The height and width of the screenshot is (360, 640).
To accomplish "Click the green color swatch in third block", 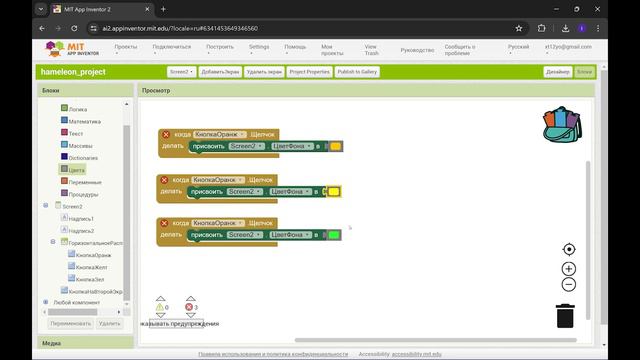I will 333,235.
